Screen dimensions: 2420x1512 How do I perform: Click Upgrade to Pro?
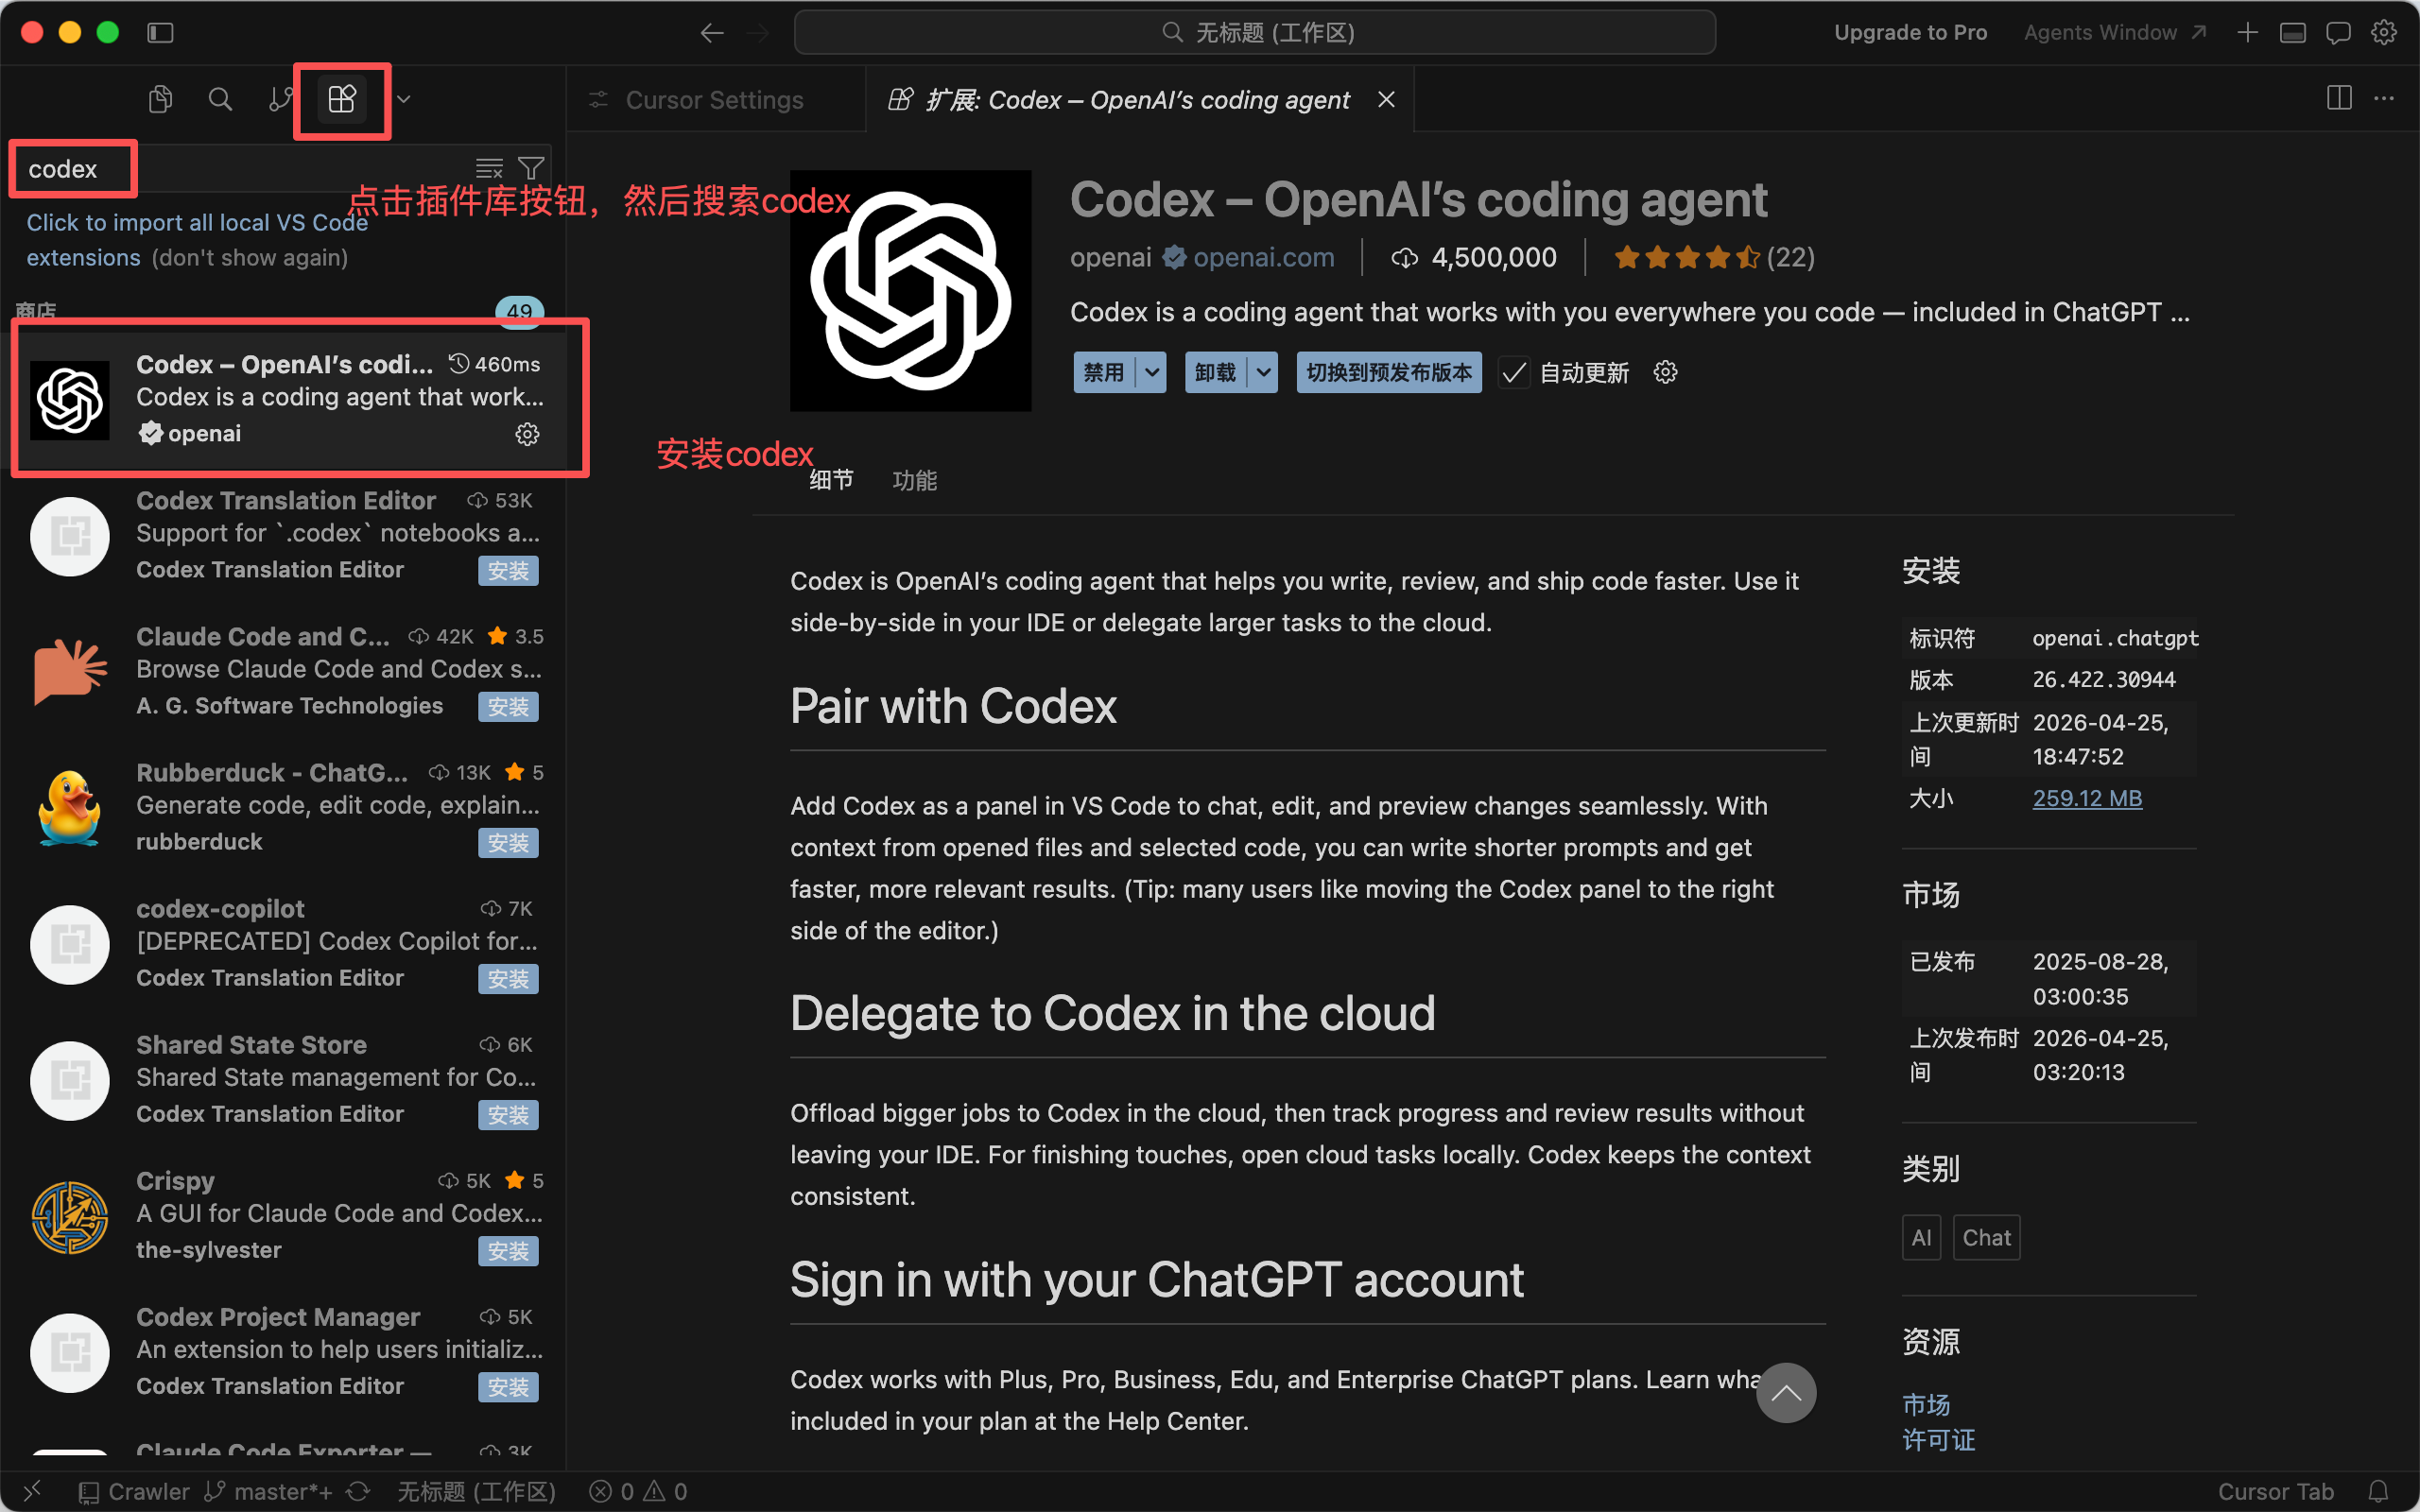pos(1910,33)
